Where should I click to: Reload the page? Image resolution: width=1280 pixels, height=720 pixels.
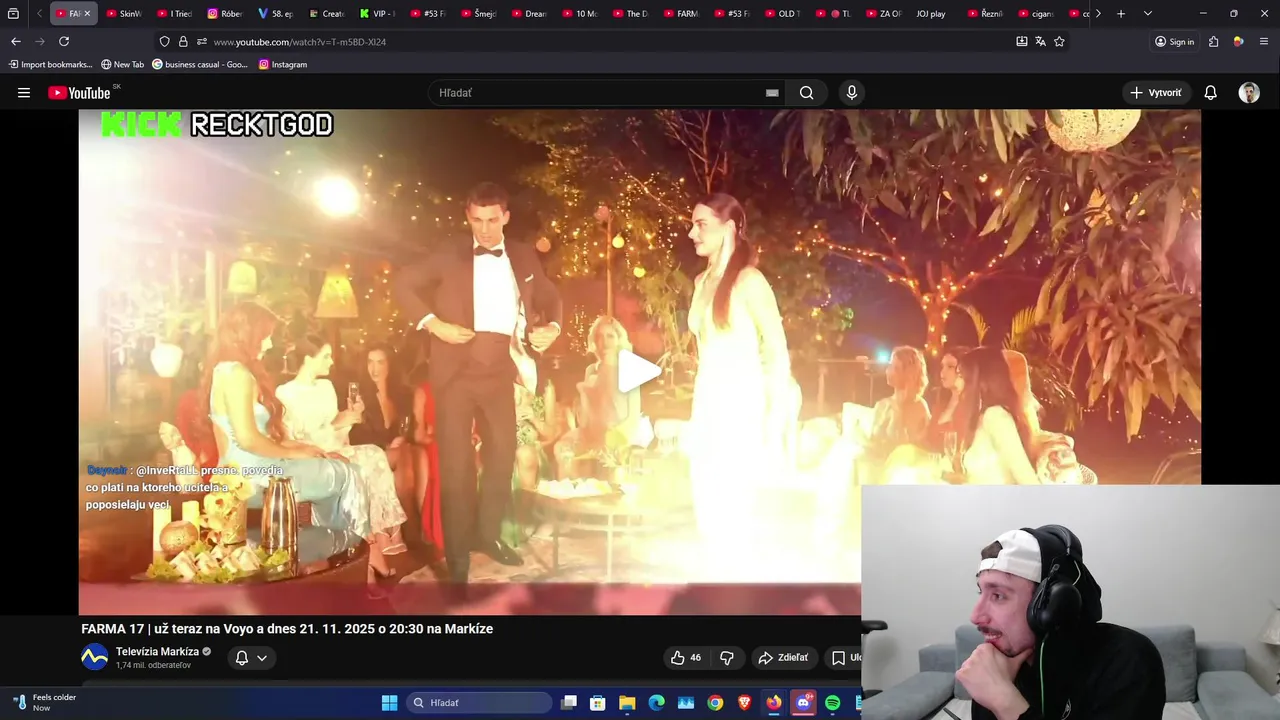coord(64,41)
